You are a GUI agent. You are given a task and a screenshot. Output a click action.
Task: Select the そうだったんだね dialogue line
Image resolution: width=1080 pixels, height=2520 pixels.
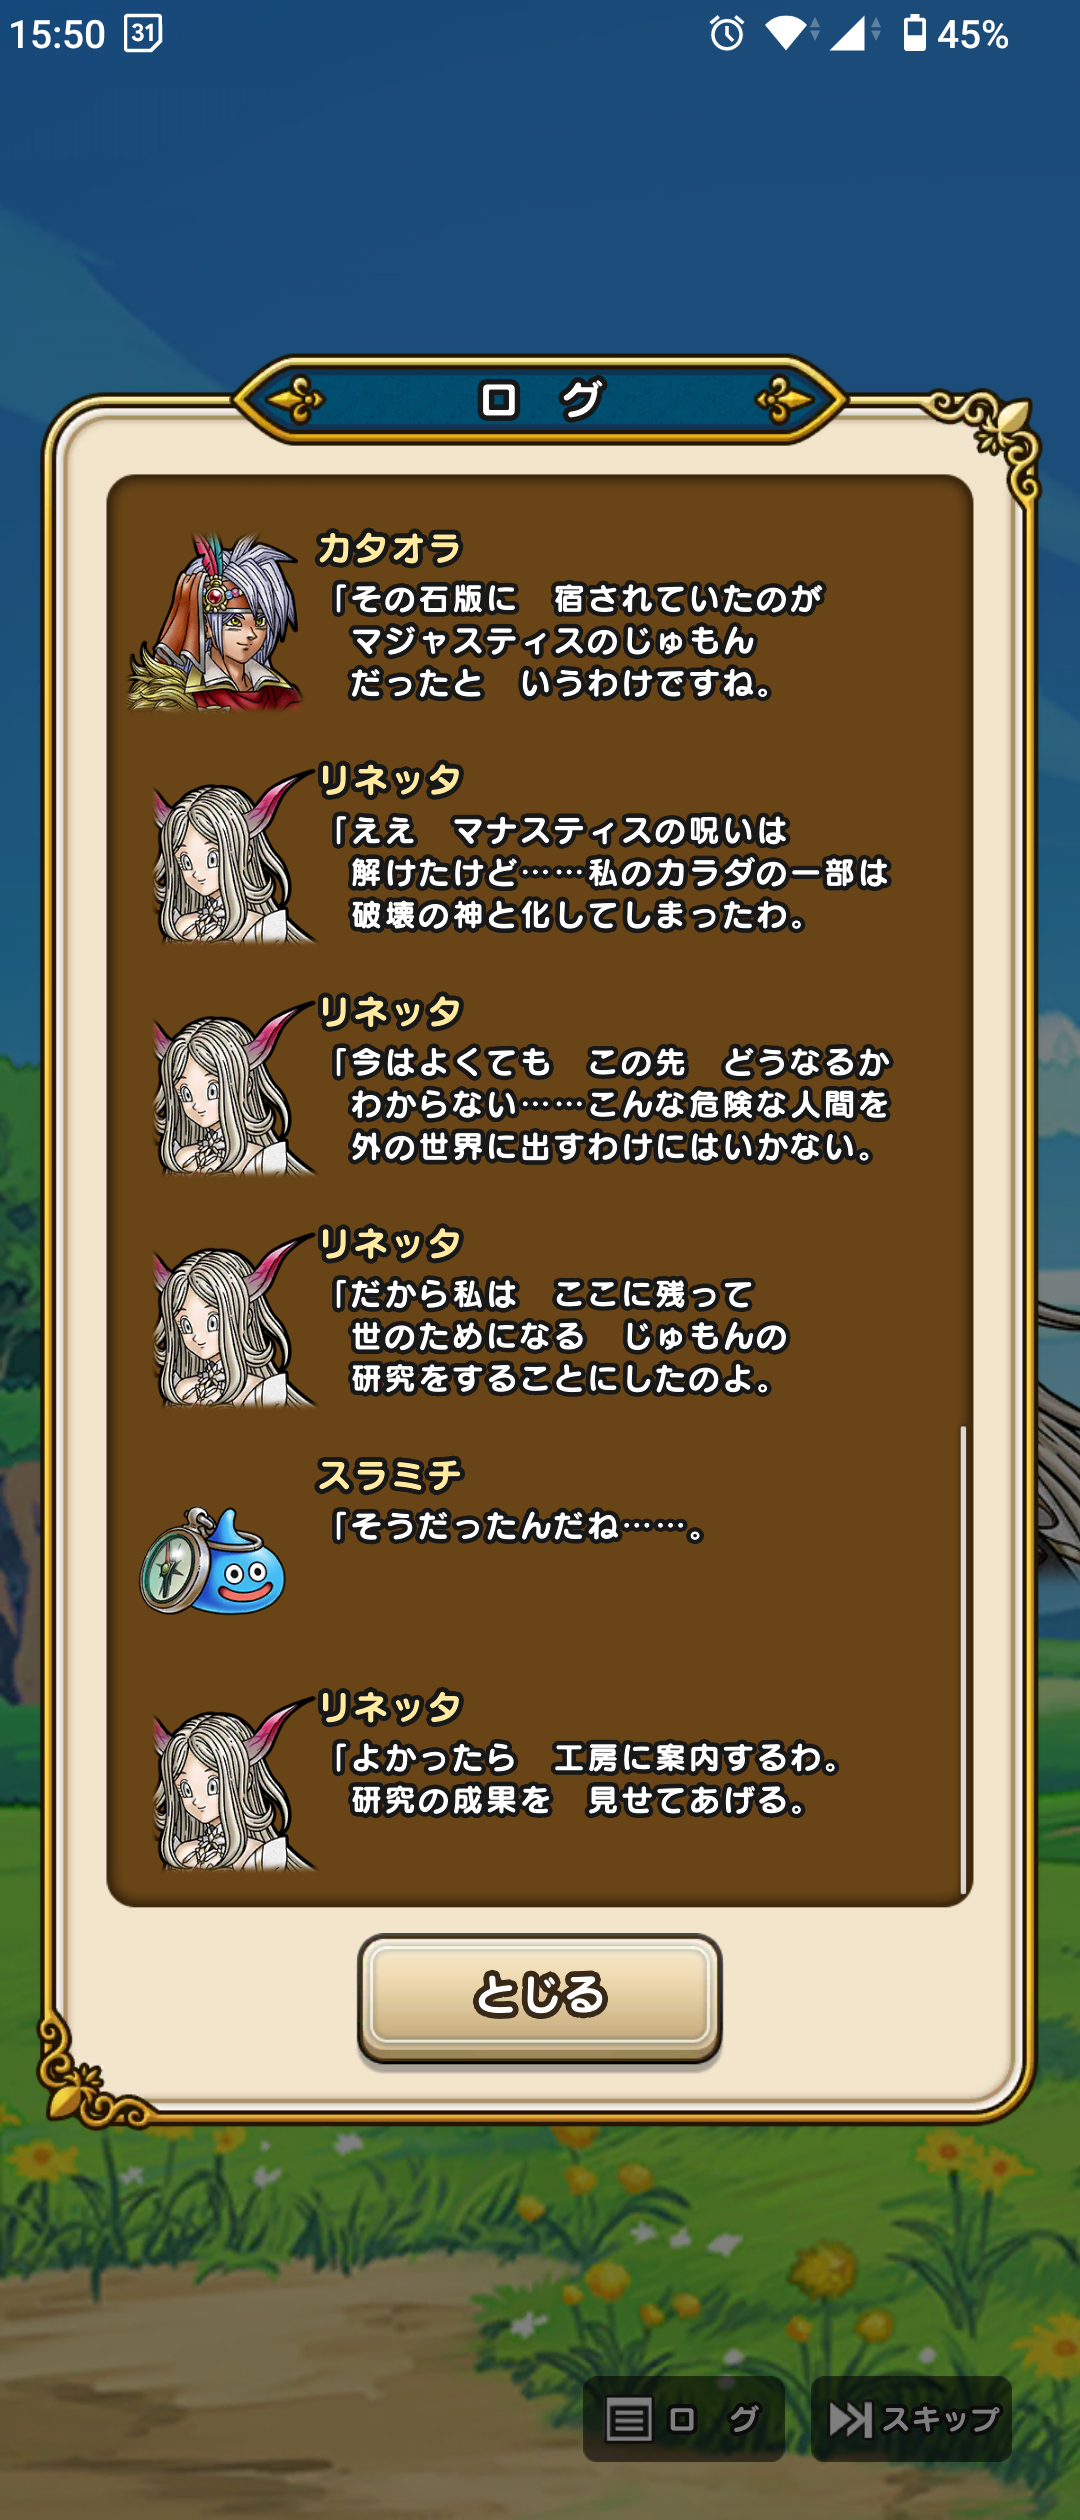coord(517,1527)
